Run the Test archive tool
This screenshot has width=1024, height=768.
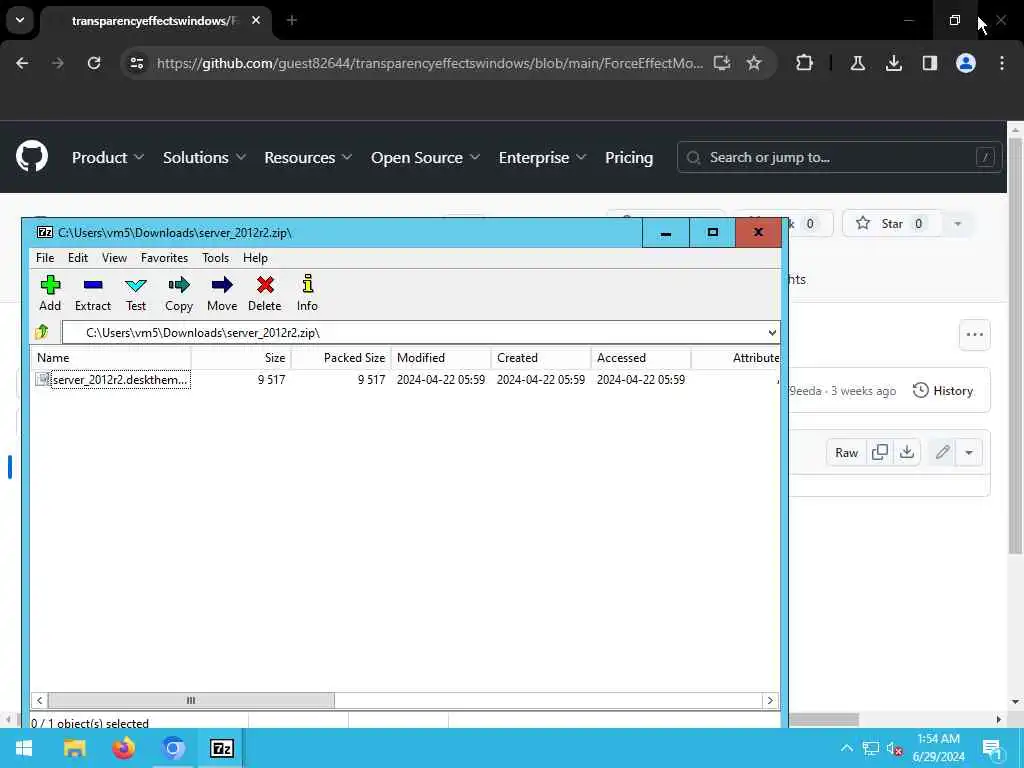tap(136, 293)
